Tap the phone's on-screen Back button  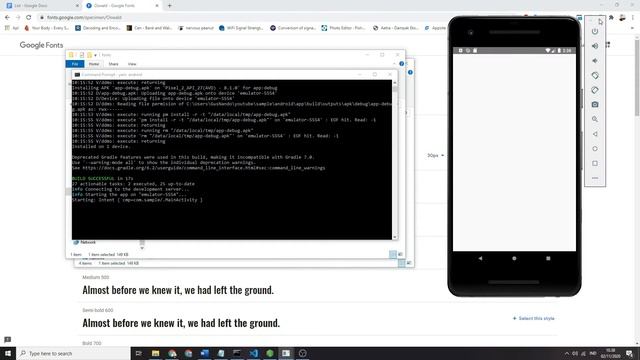[480, 258]
